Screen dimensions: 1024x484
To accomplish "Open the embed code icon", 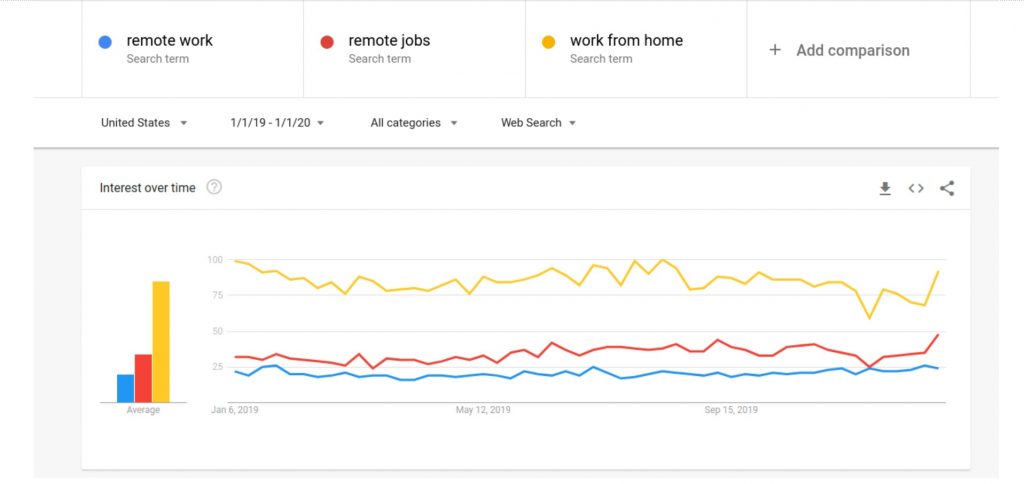I will point(916,188).
